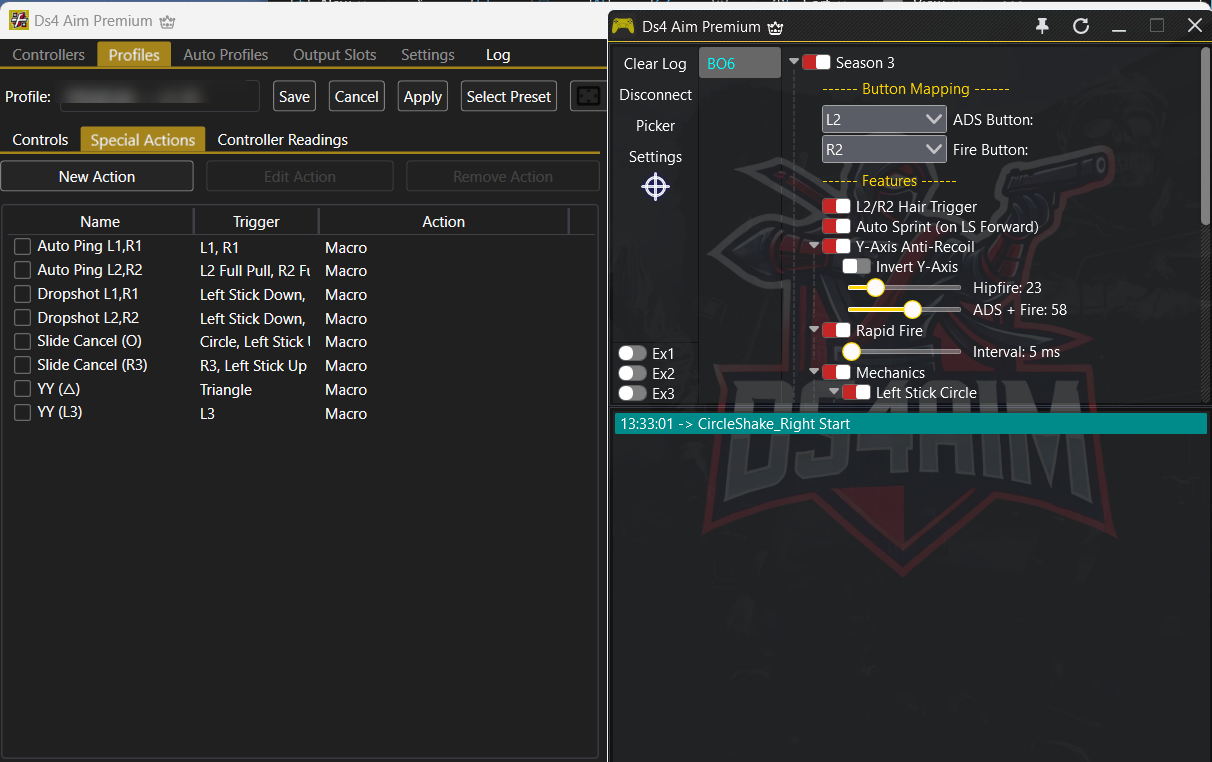Open the Output Slots tab
Viewport: 1212px width, 762px height.
coord(334,55)
